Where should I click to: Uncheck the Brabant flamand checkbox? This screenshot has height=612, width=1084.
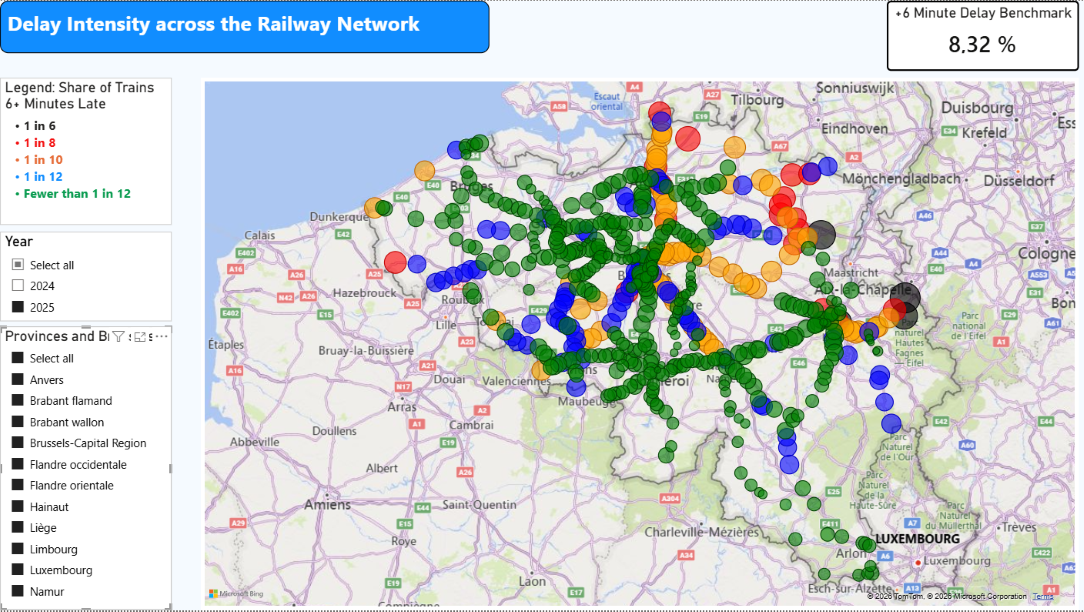click(x=18, y=400)
